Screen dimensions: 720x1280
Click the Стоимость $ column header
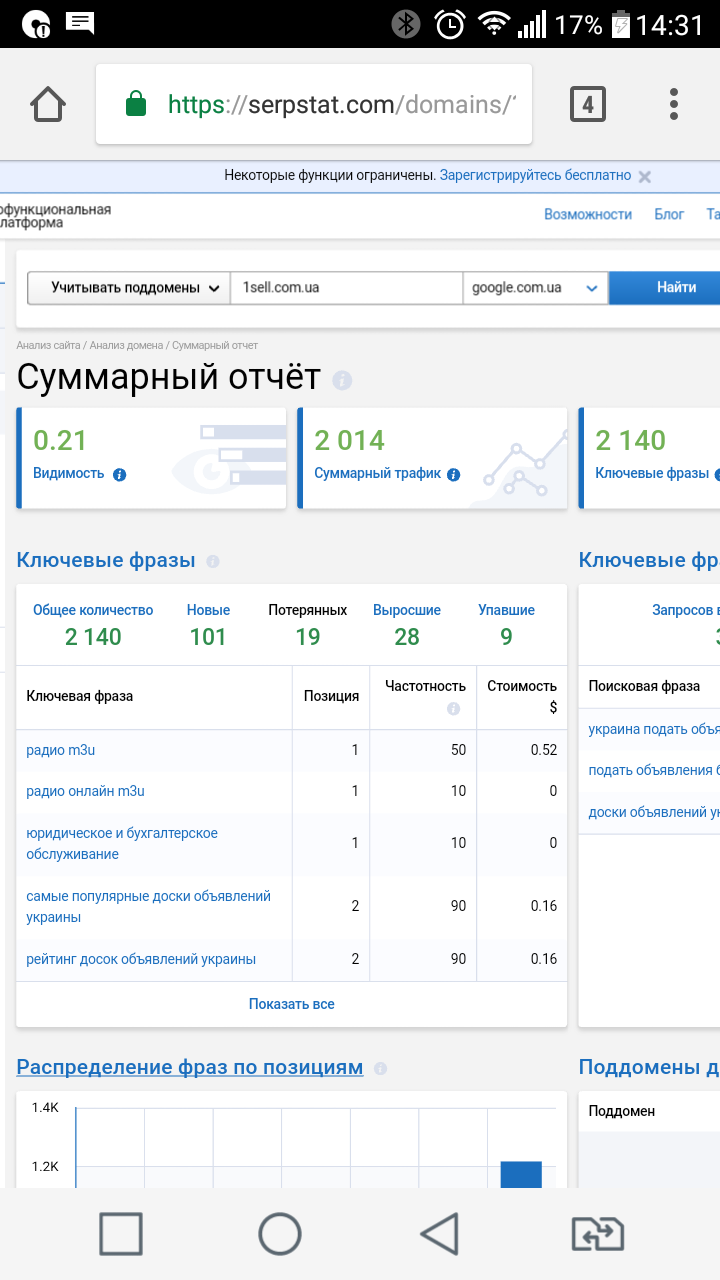(522, 696)
